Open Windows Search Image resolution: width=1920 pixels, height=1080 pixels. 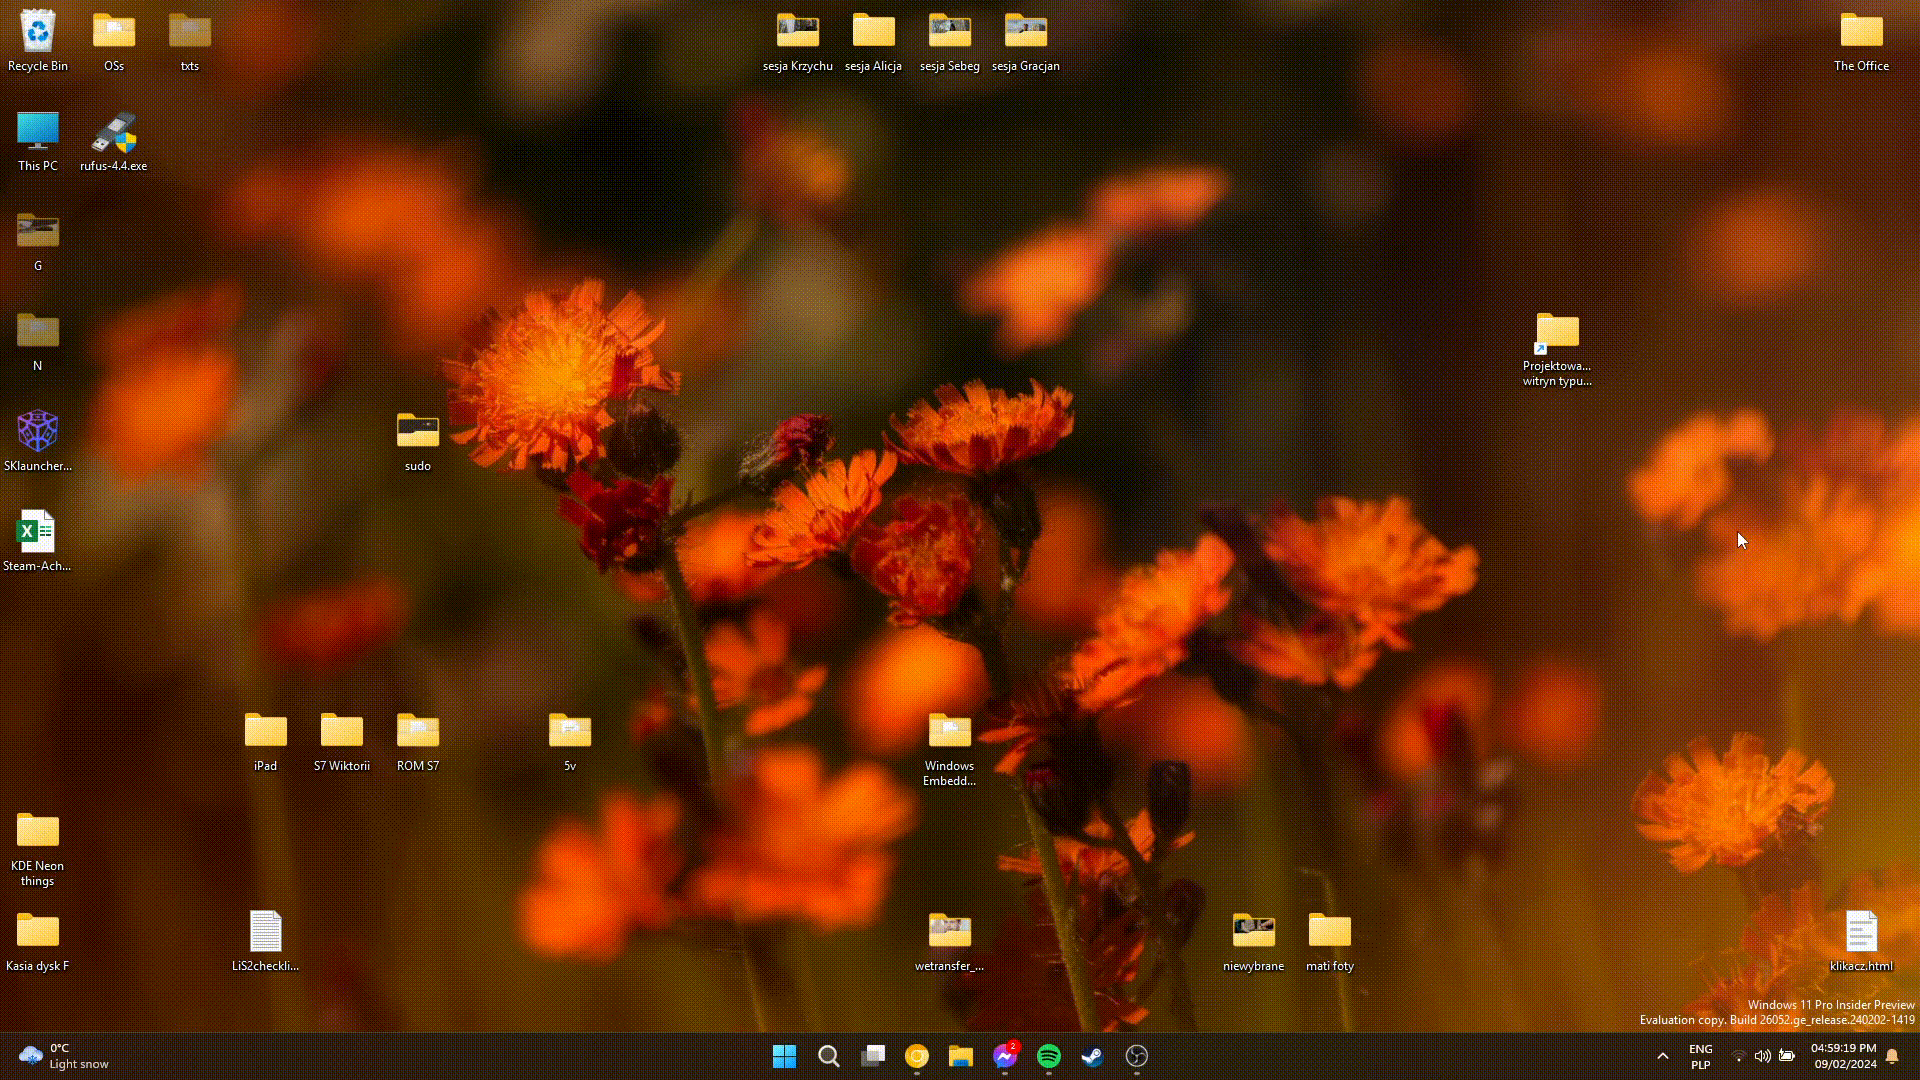[829, 1056]
